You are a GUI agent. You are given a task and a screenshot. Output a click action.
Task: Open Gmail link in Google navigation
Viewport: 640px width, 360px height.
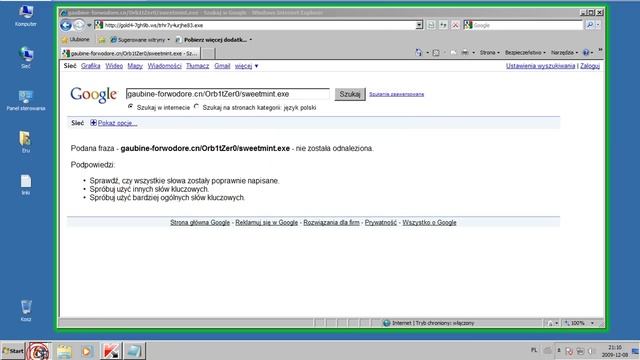(x=222, y=66)
